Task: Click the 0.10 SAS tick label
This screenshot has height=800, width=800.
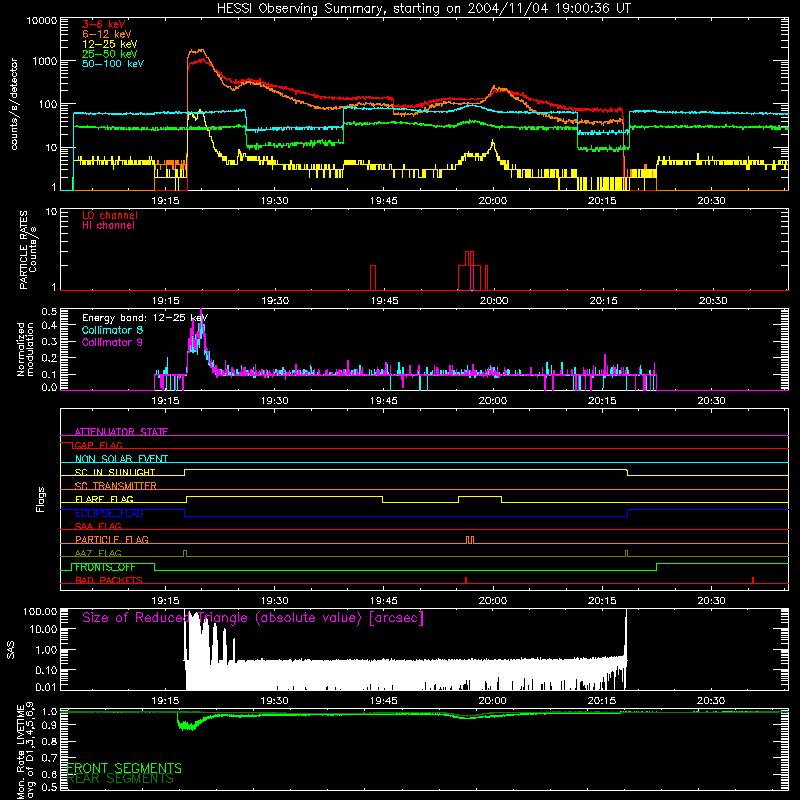Action: click(46, 670)
